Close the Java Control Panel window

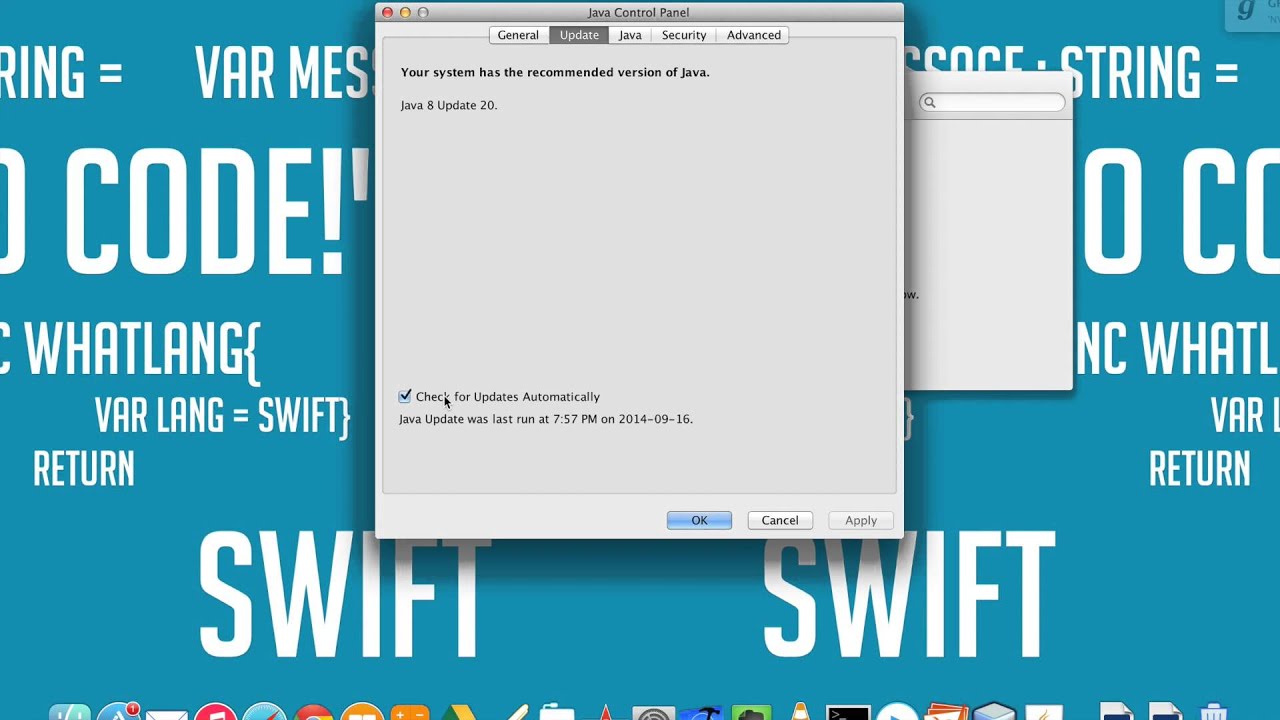(387, 12)
